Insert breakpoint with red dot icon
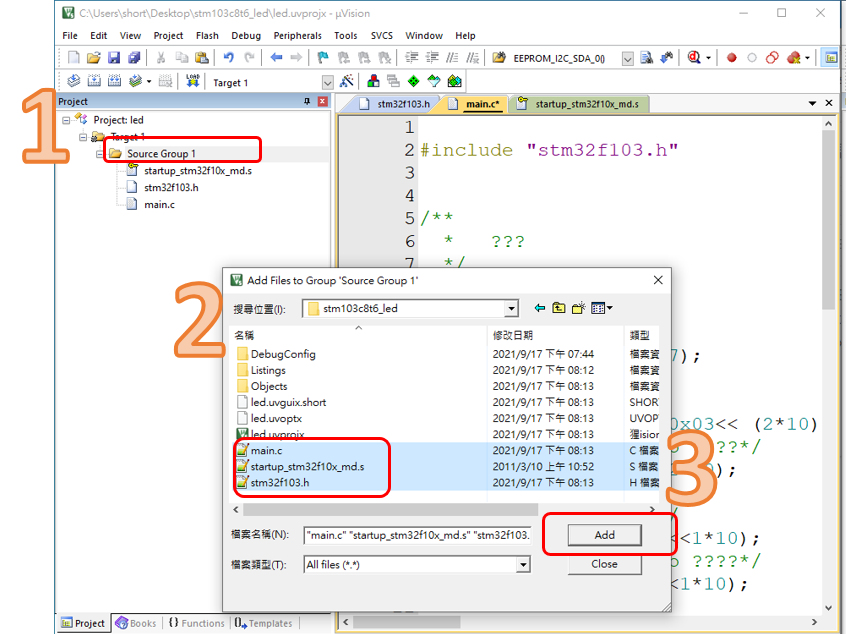The image size is (846, 634). pyautogui.click(x=732, y=58)
